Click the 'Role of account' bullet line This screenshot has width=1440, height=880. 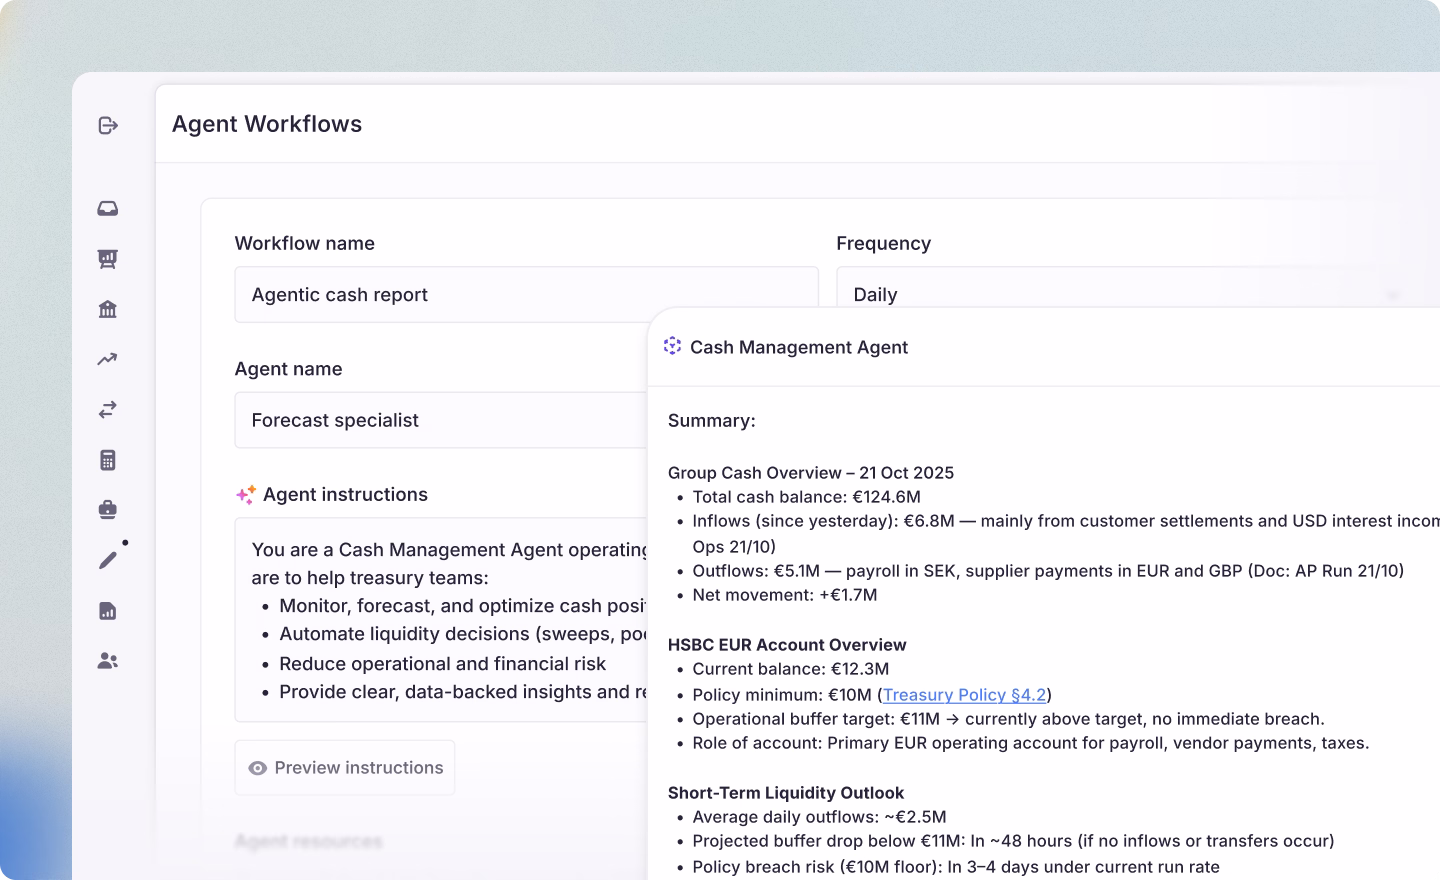1031,743
